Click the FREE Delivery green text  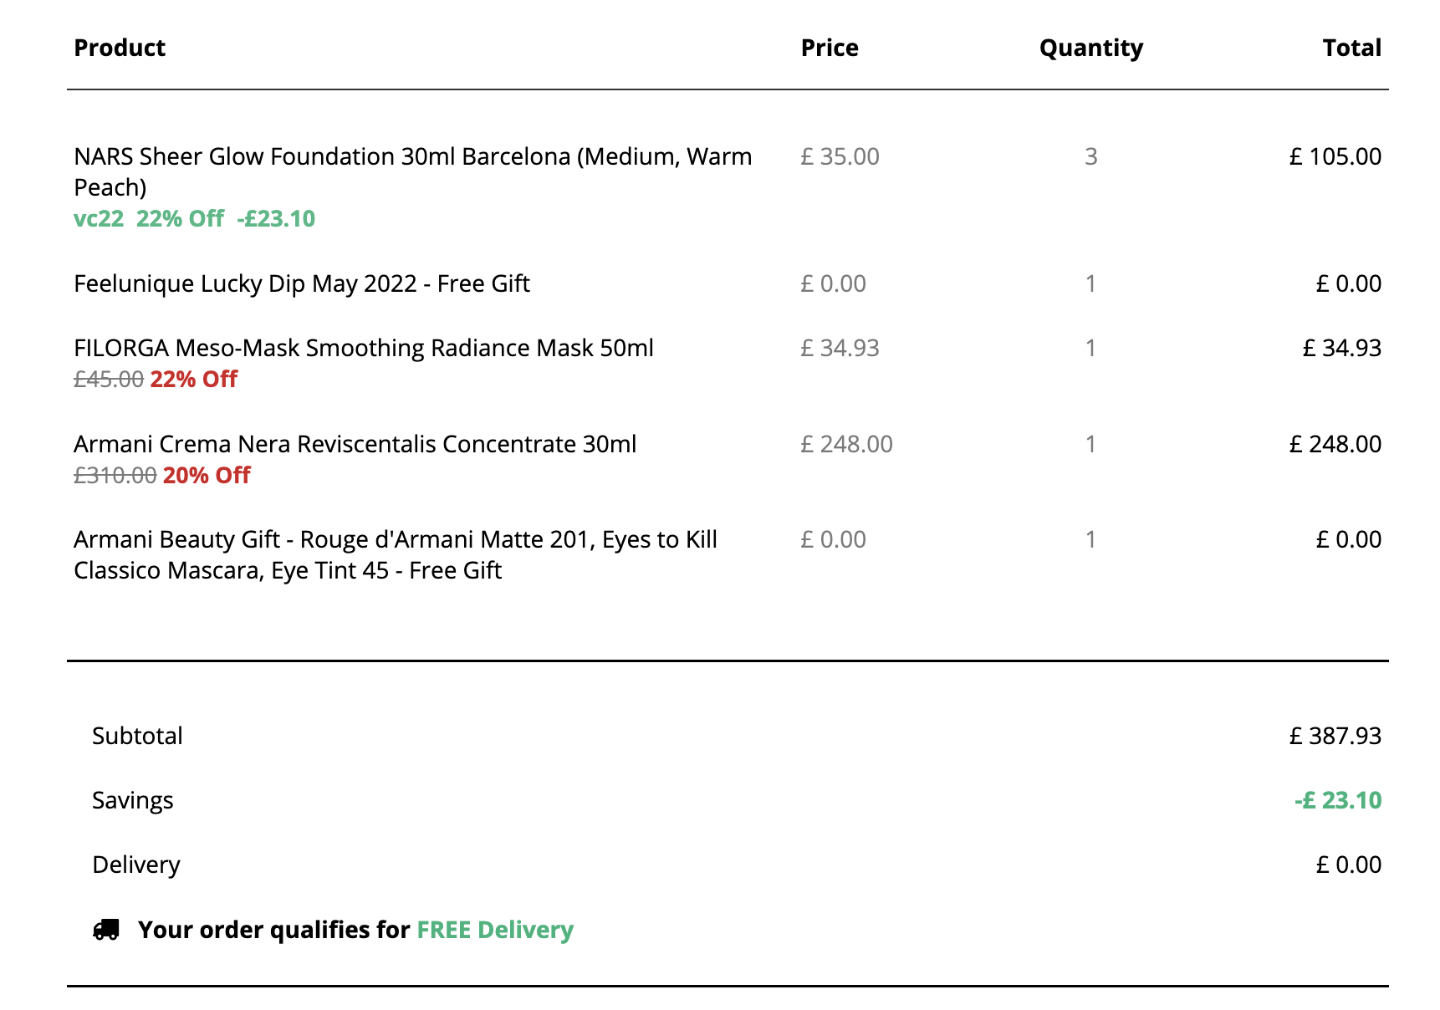pos(495,930)
